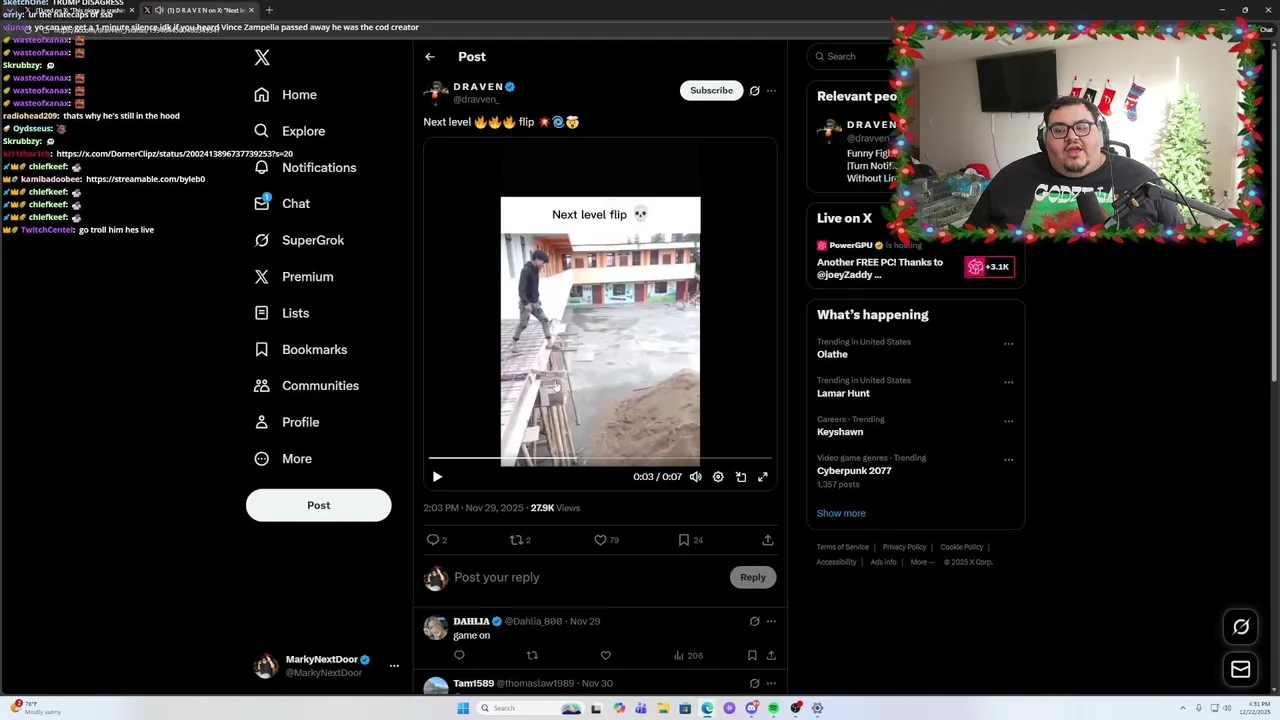Open Privacy Policy link
Image resolution: width=1280 pixels, height=720 pixels.
(x=904, y=547)
